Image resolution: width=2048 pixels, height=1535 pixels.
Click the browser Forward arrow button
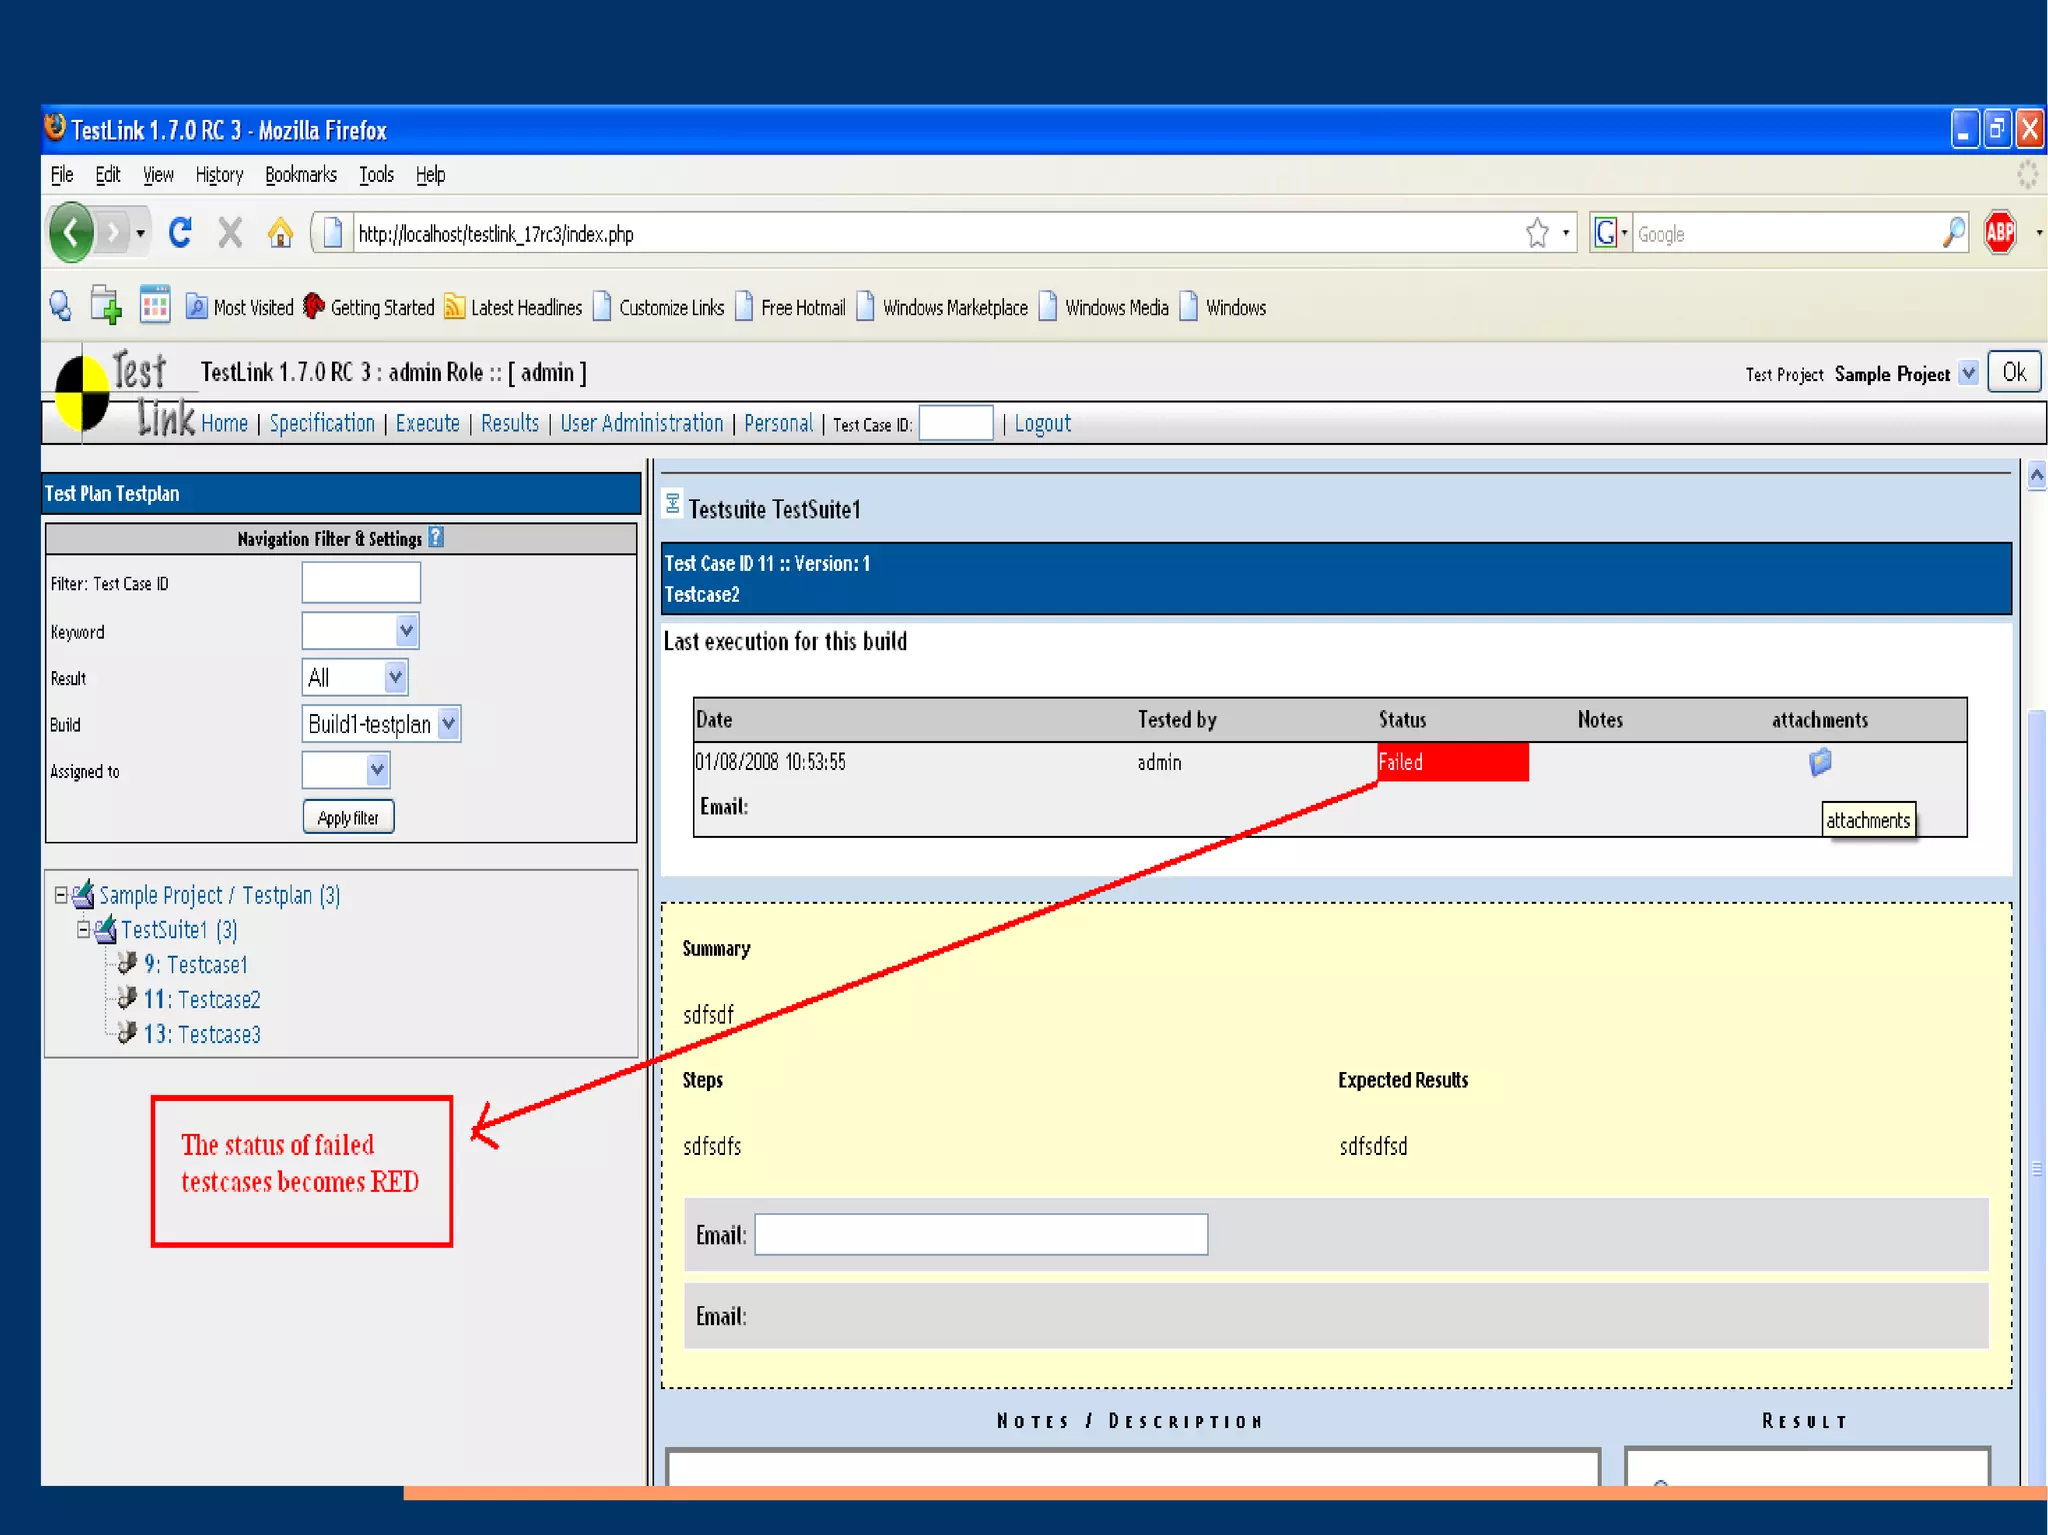[113, 234]
